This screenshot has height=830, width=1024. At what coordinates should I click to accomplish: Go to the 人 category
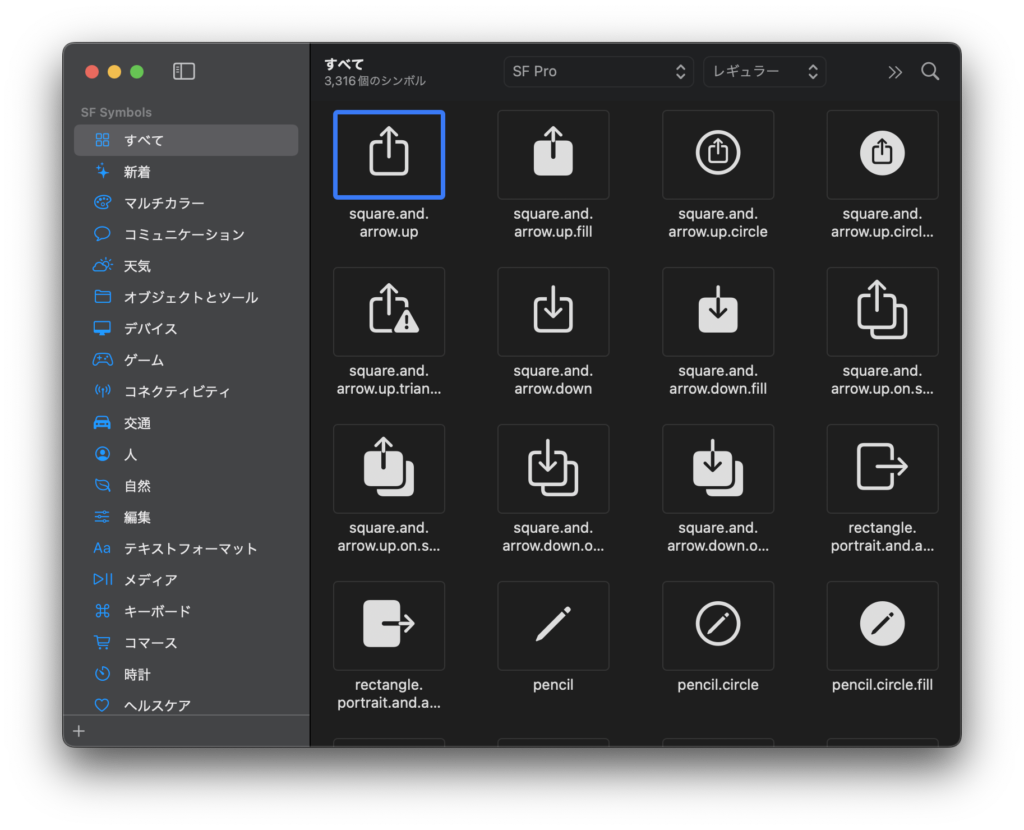(x=186, y=455)
